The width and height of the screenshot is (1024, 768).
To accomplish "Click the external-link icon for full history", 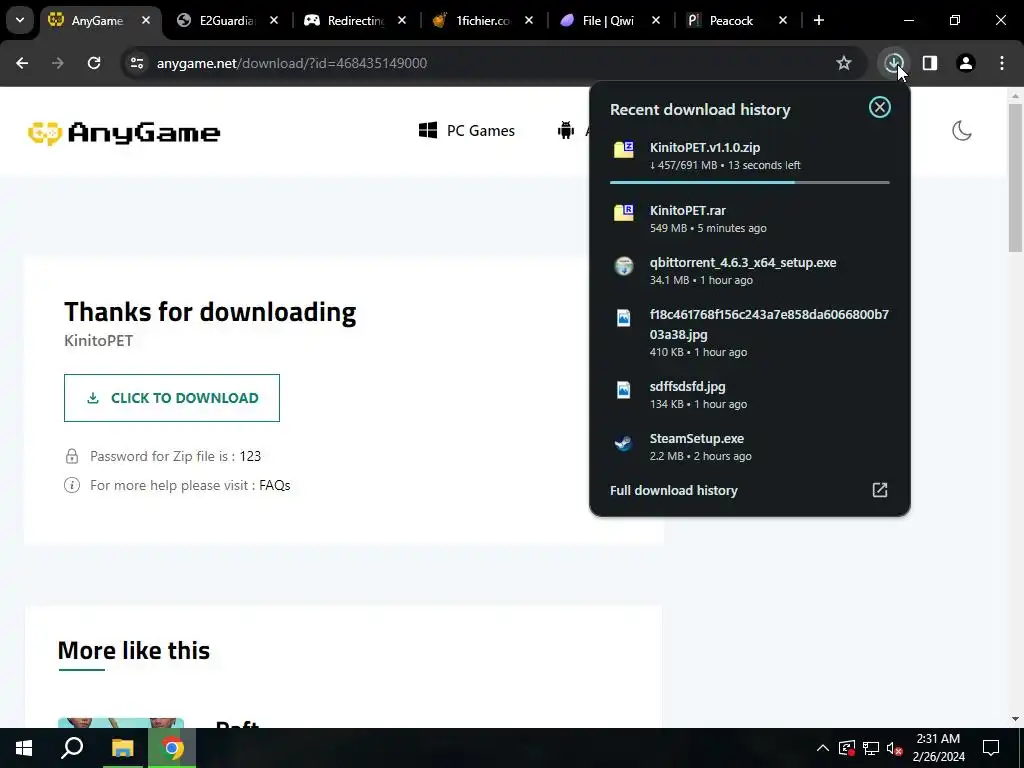I will [x=880, y=490].
